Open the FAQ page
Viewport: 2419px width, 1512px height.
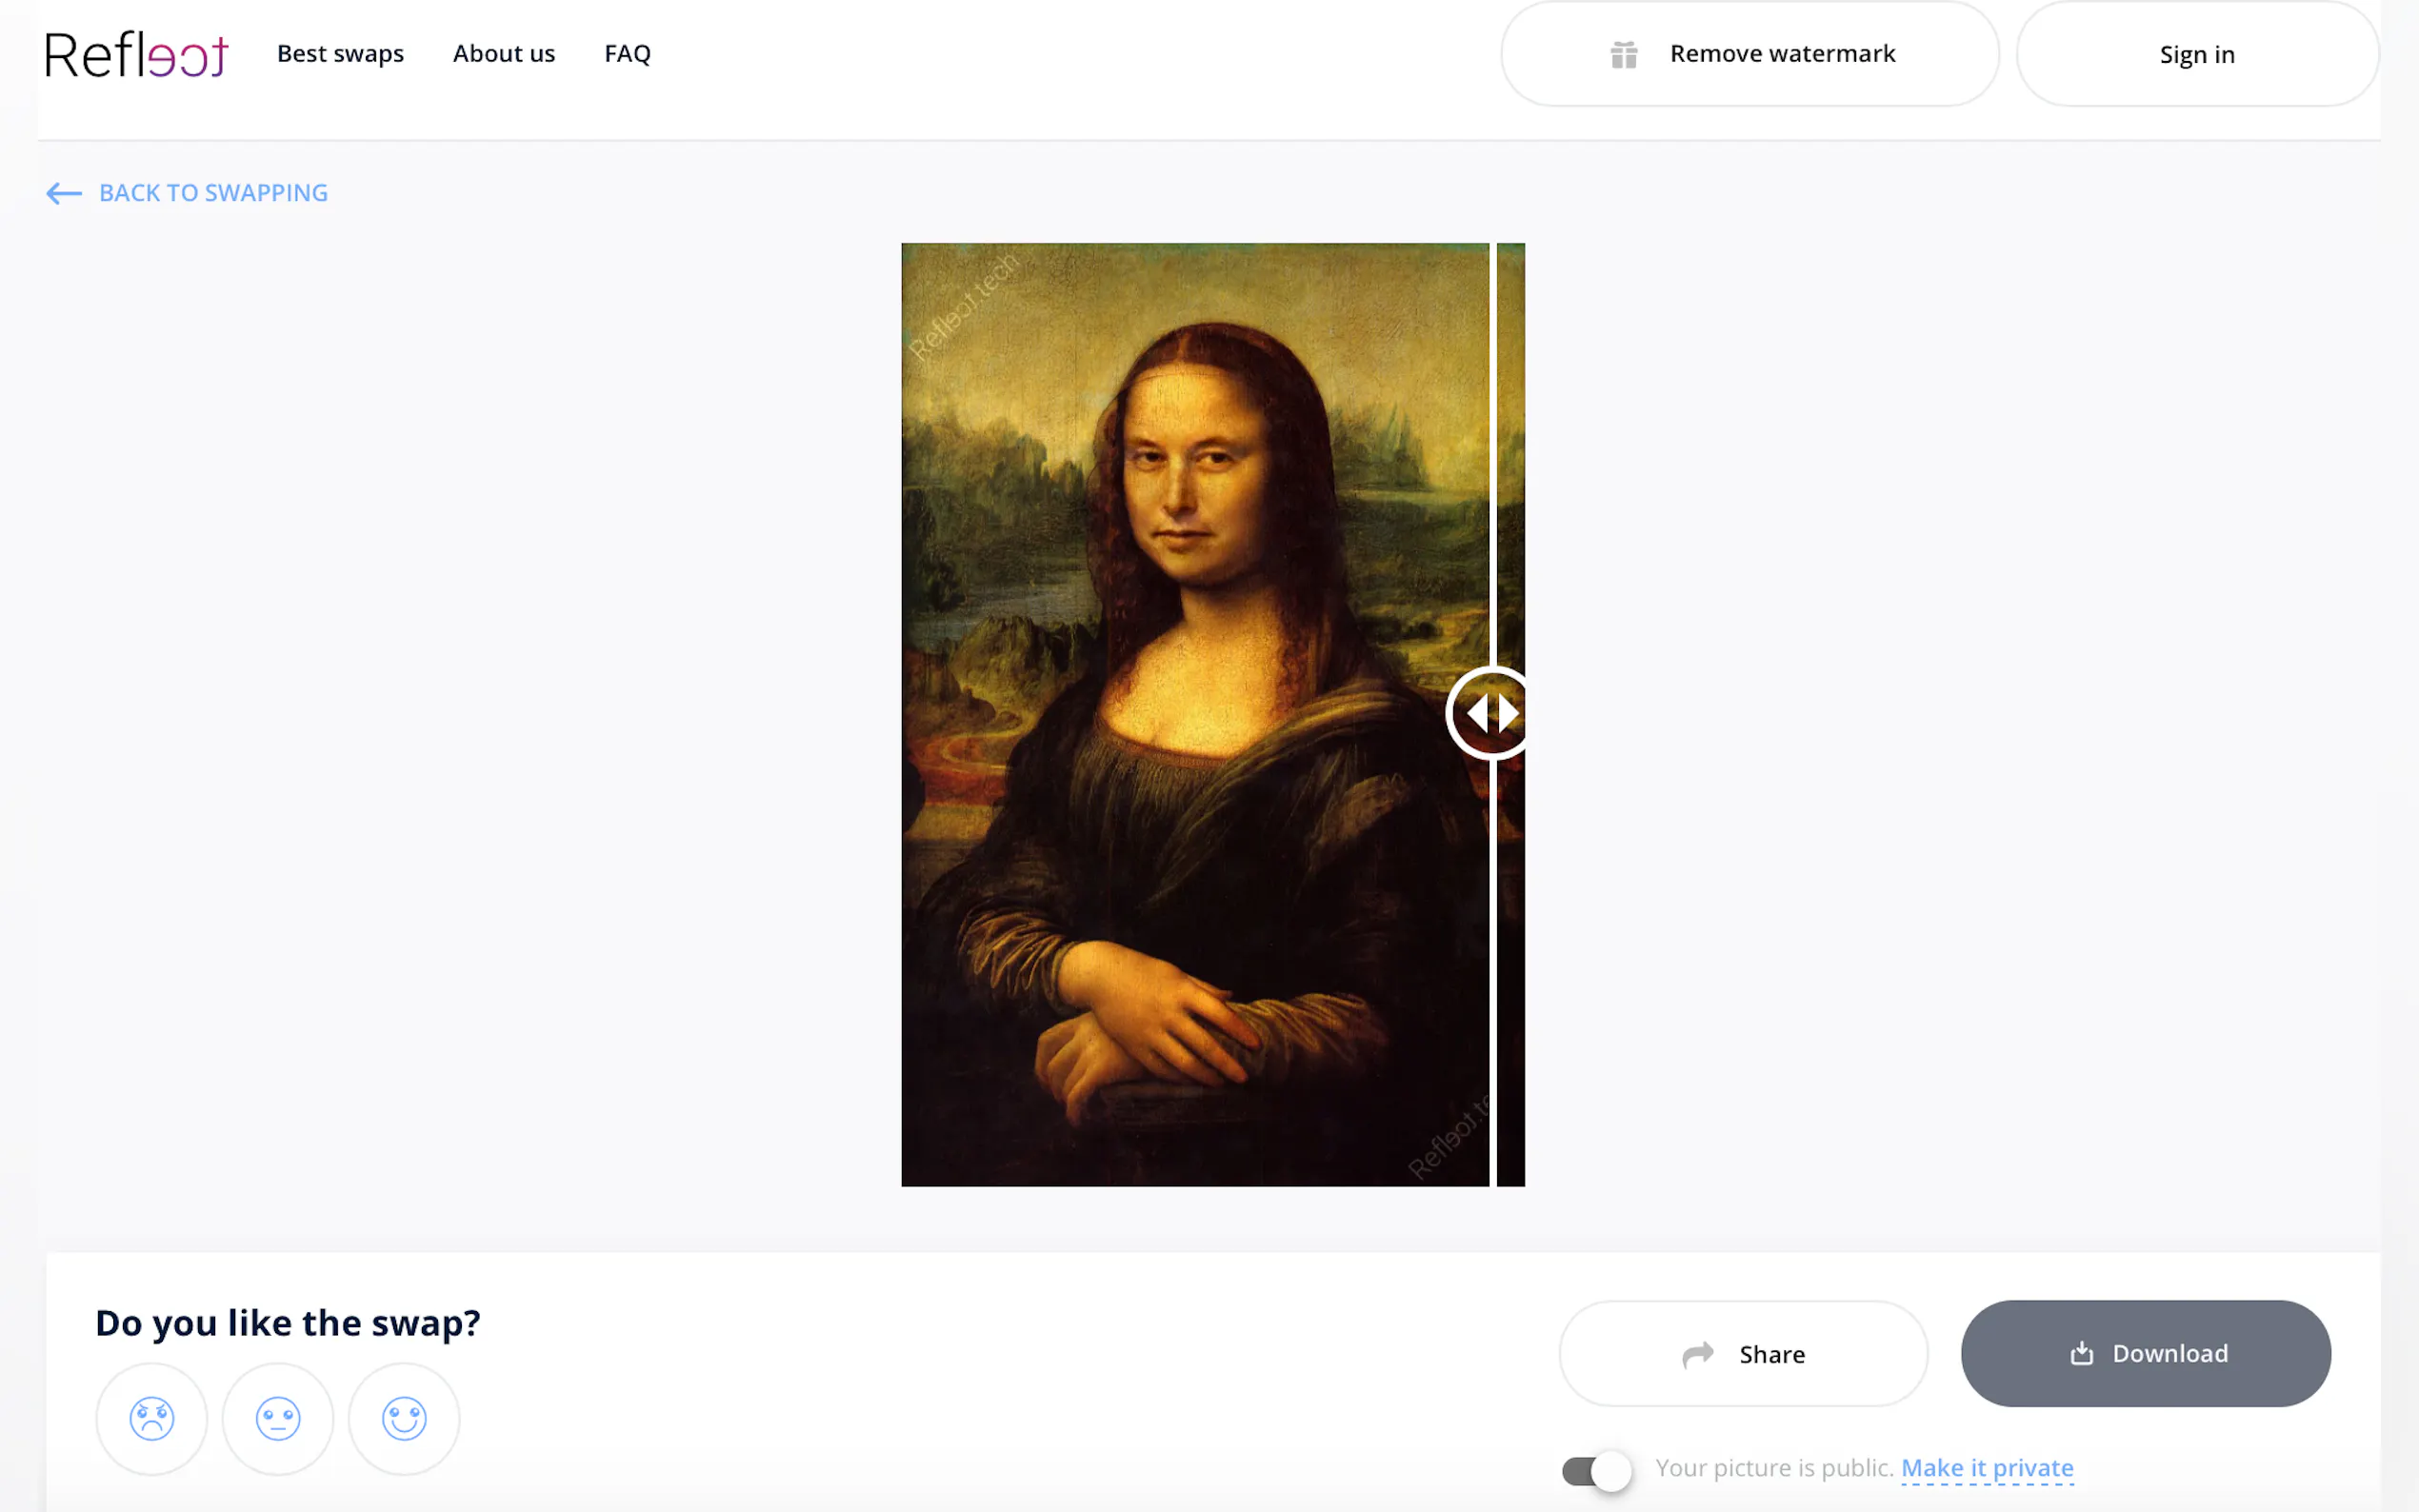coord(627,54)
